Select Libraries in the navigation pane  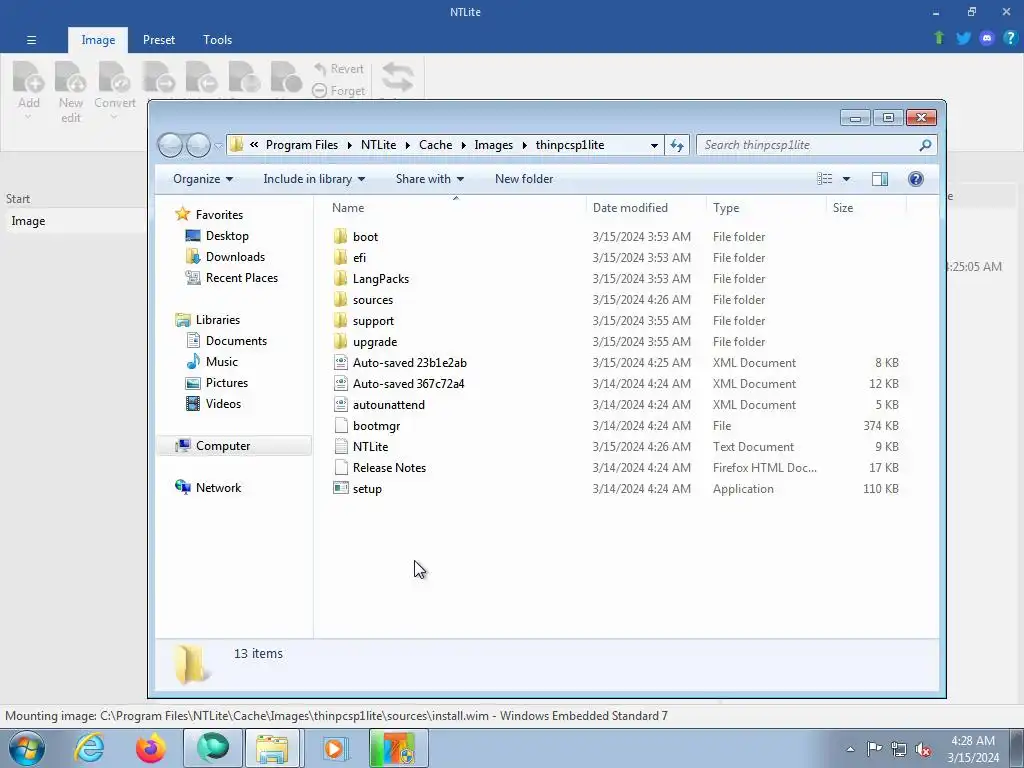[x=208, y=319]
